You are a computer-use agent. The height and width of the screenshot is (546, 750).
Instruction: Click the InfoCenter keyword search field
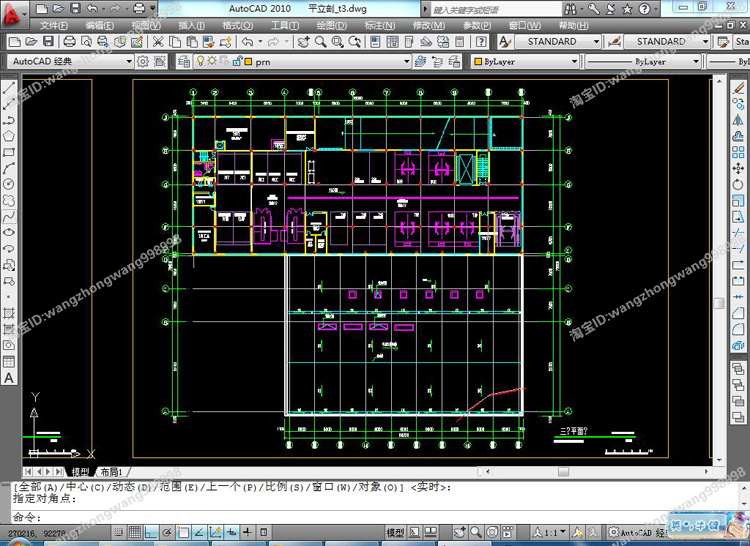point(496,9)
